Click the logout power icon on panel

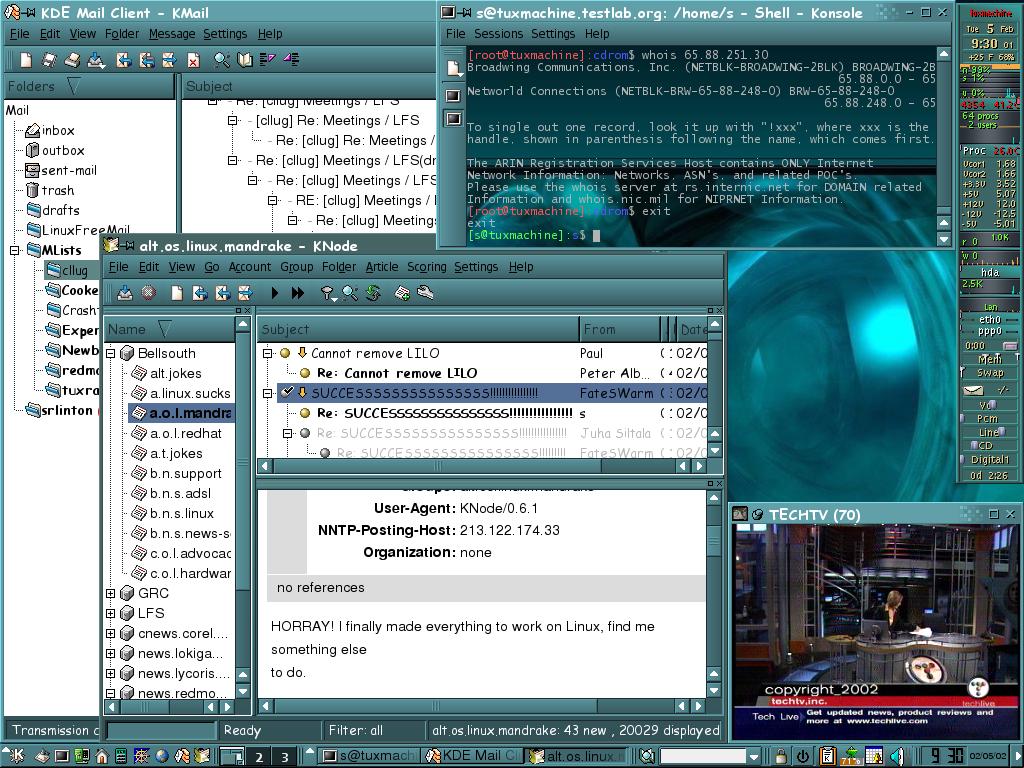click(803, 756)
